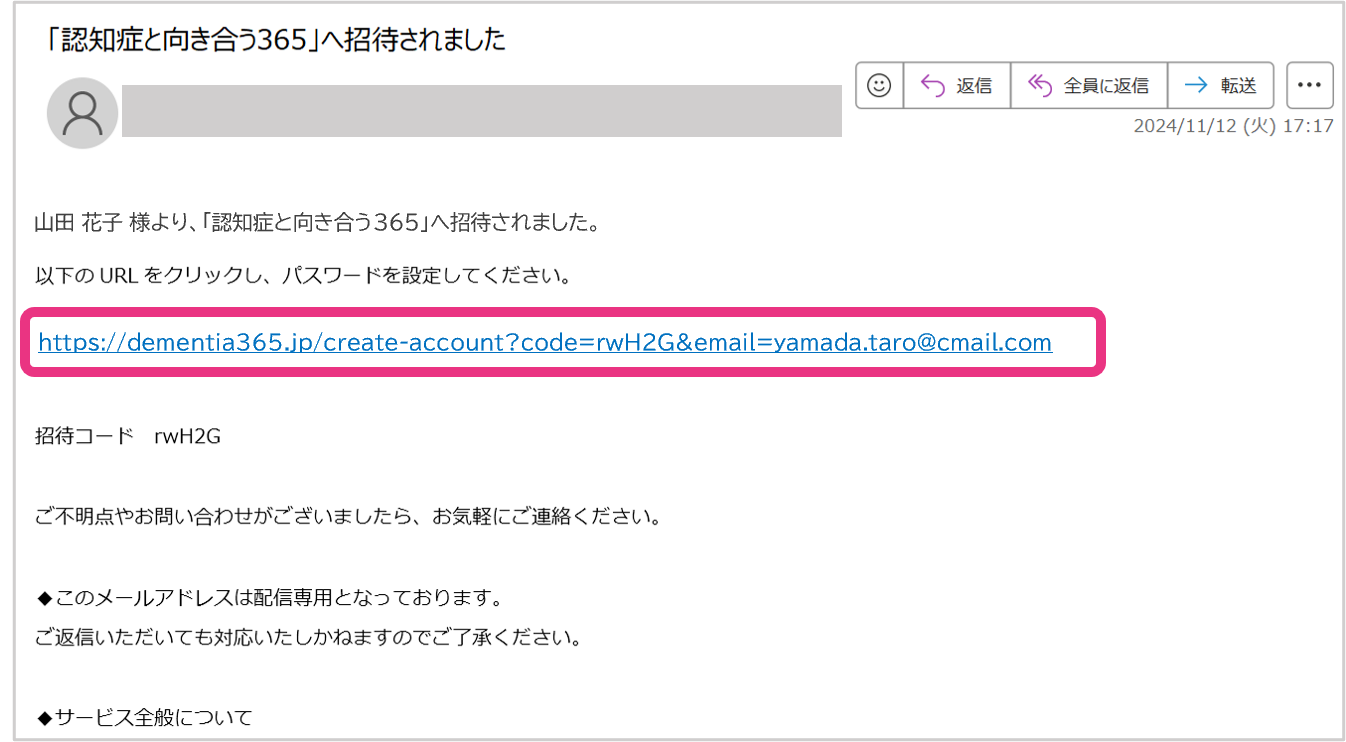This screenshot has width=1346, height=742.
Task: Click the 全員に返信 reply-all button
Action: 1088,86
